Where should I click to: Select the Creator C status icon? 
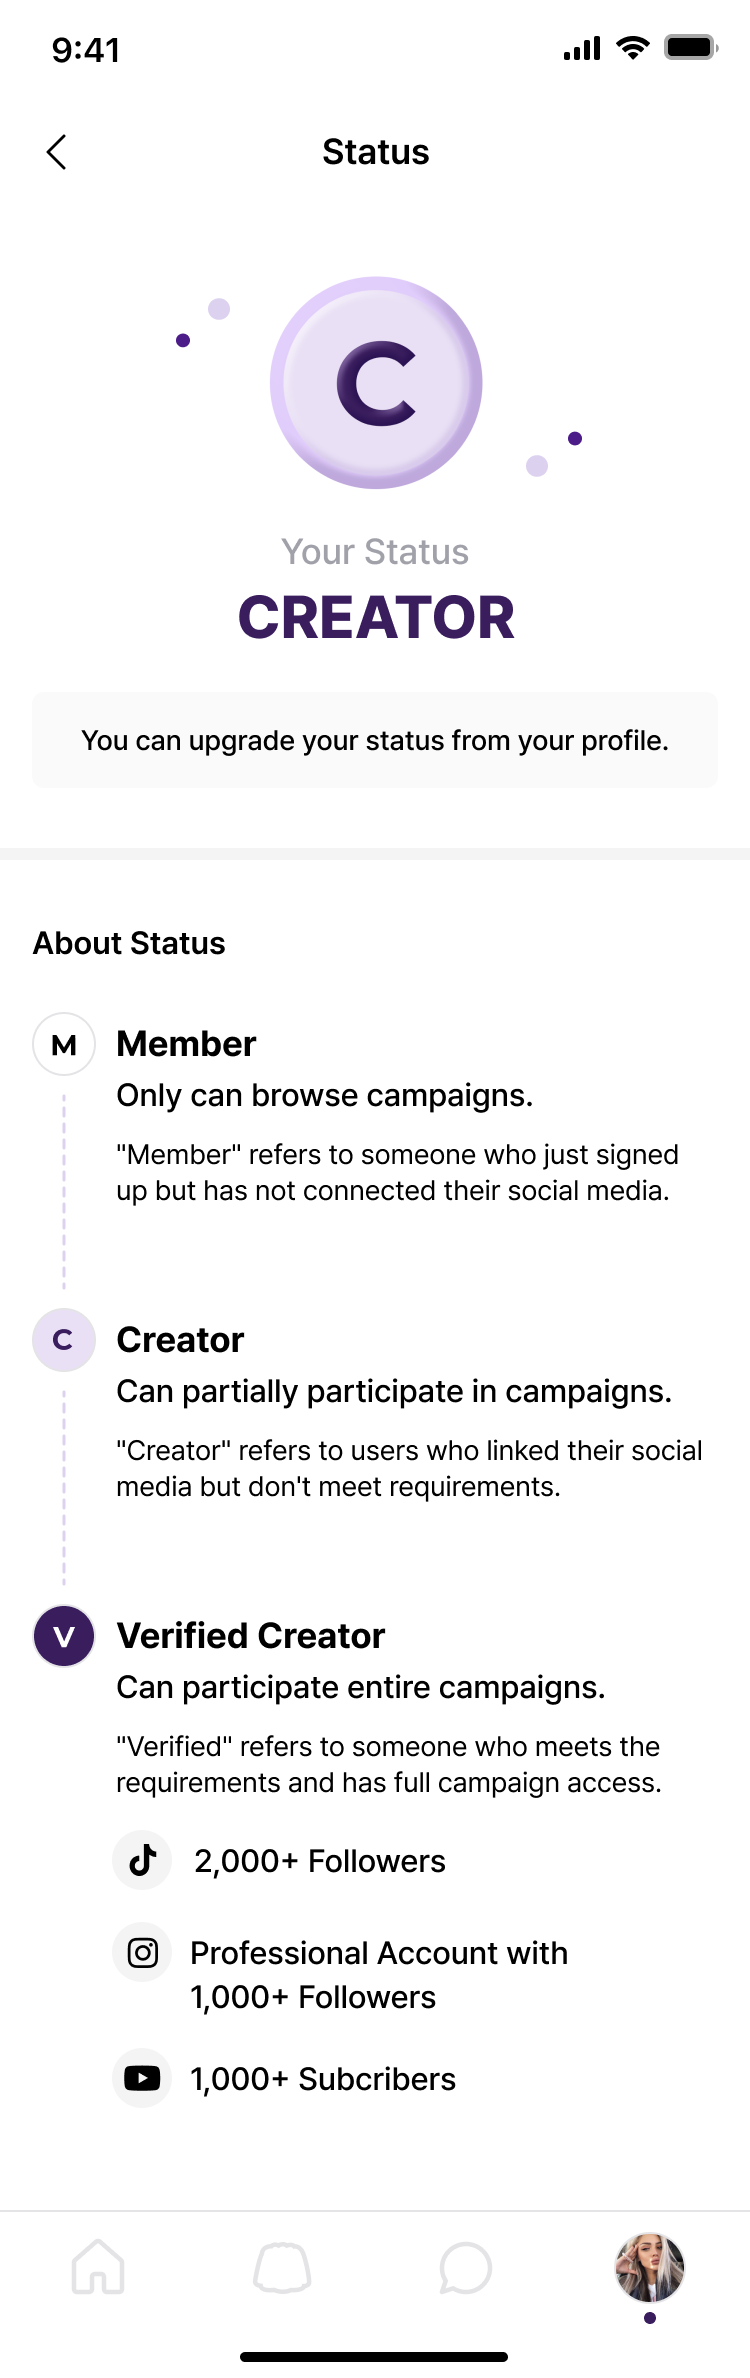[x=64, y=1339]
